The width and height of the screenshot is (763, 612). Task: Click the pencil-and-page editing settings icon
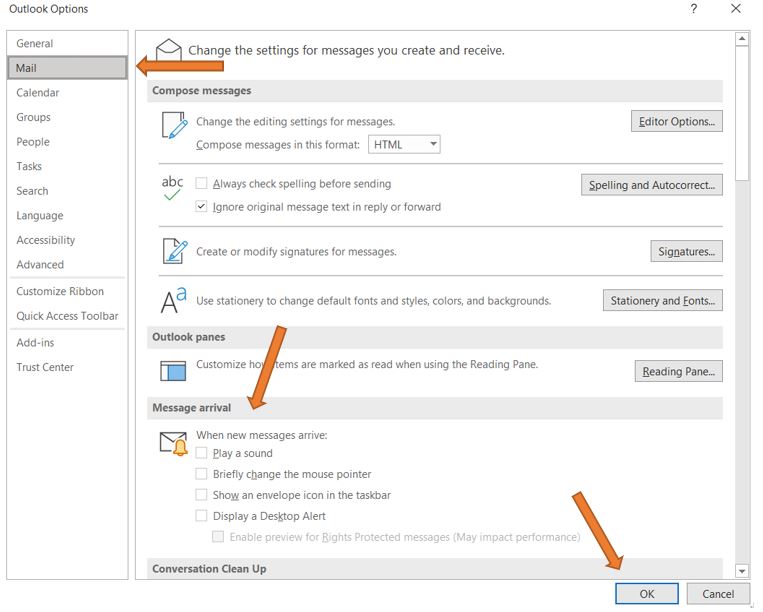click(x=174, y=126)
